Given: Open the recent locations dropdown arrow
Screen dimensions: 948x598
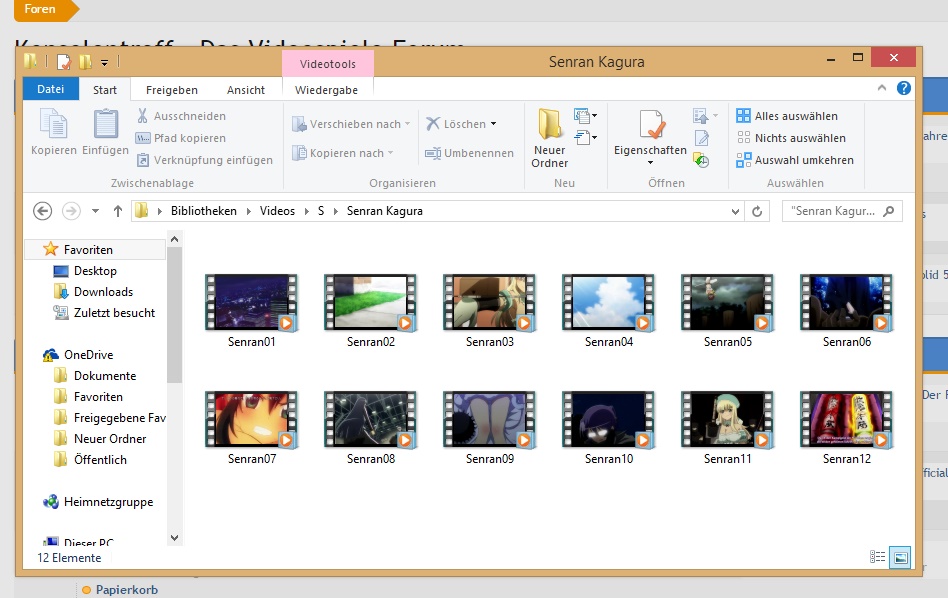Looking at the screenshot, I should [x=96, y=211].
